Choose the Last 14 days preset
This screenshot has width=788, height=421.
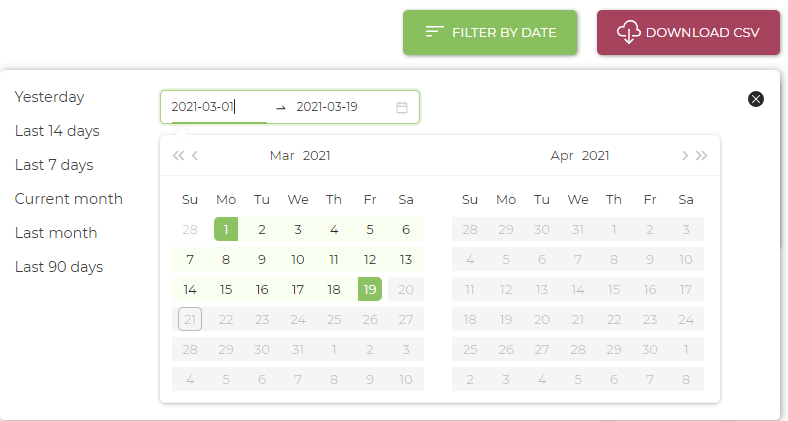point(57,131)
